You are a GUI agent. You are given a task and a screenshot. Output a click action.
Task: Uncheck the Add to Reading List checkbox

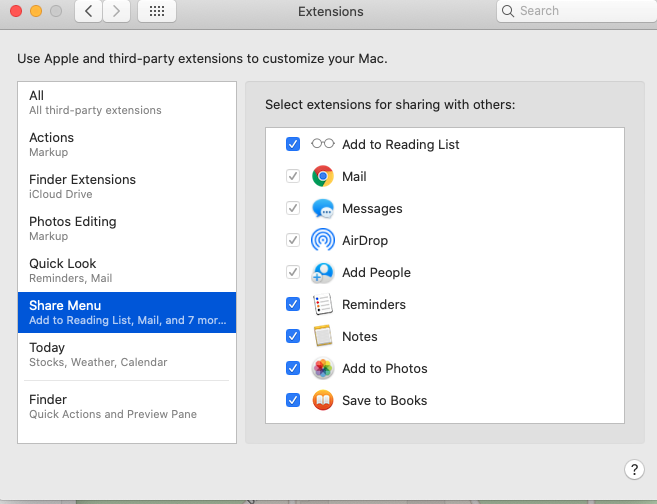click(x=293, y=144)
